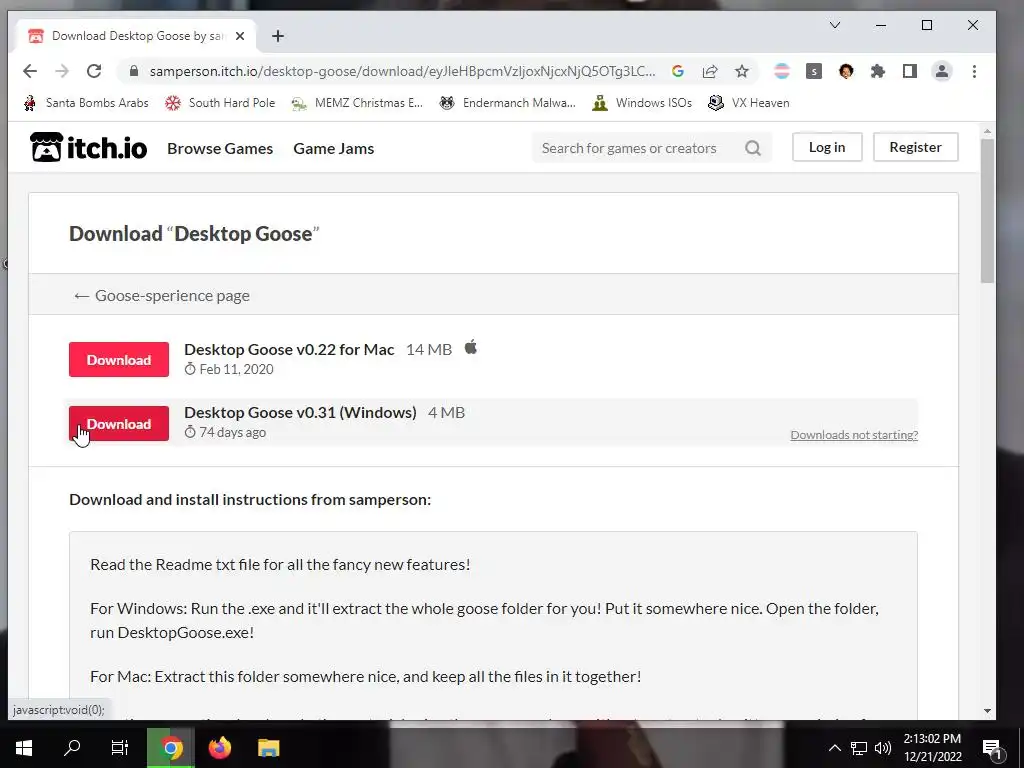Reload the page with refresh icon

(x=94, y=71)
